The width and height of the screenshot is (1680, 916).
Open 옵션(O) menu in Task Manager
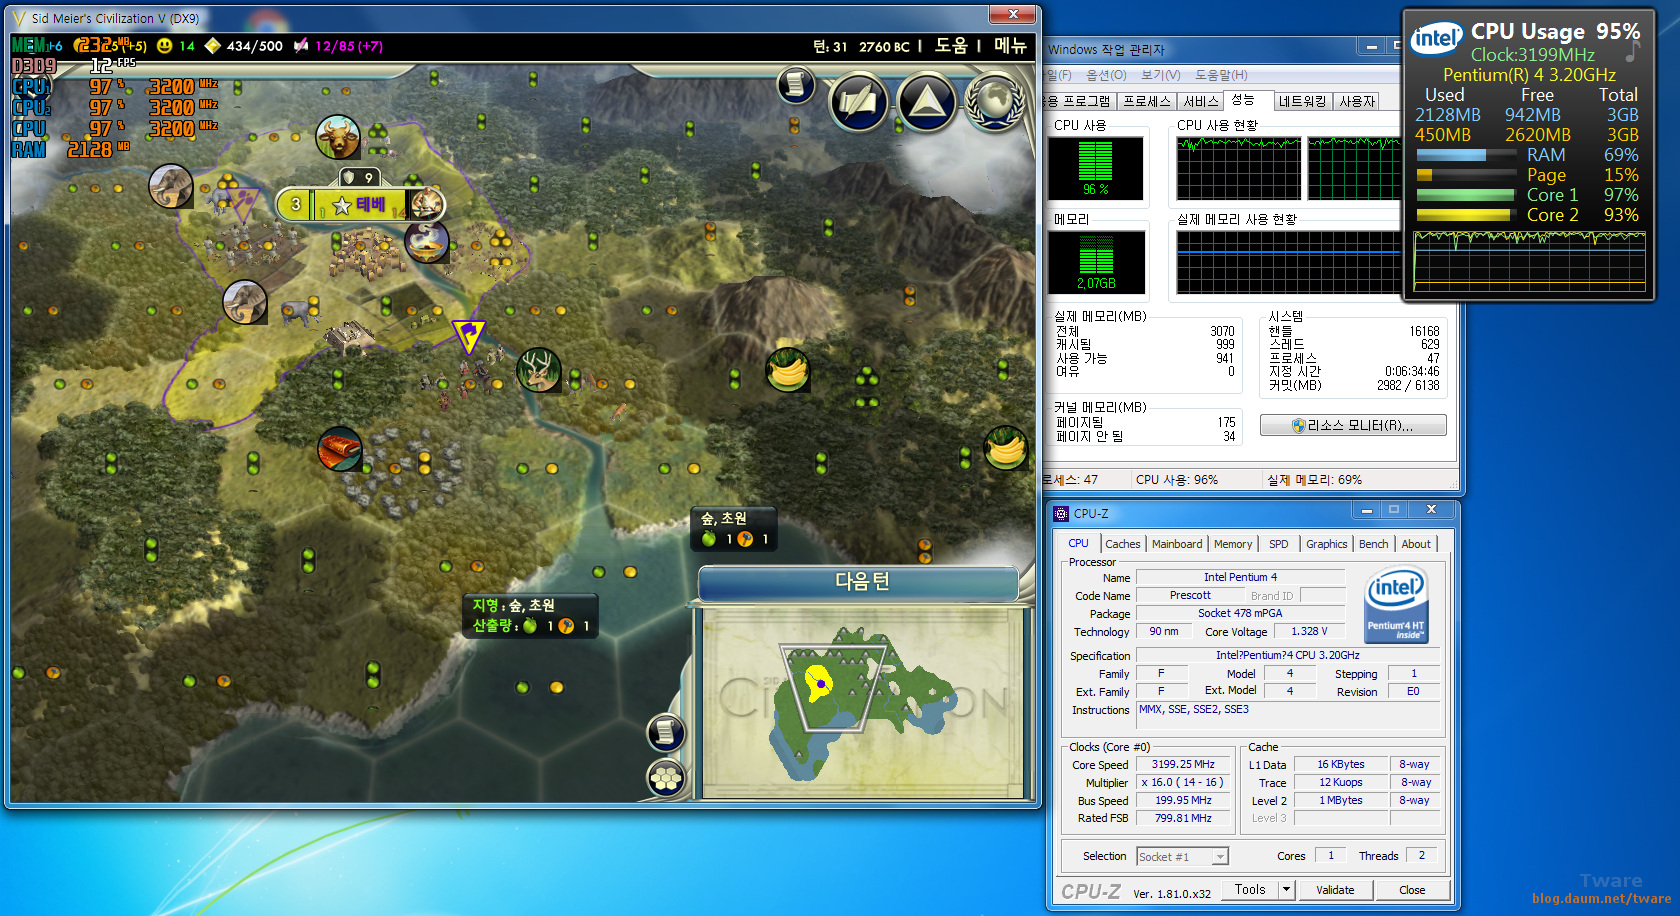click(x=1106, y=75)
